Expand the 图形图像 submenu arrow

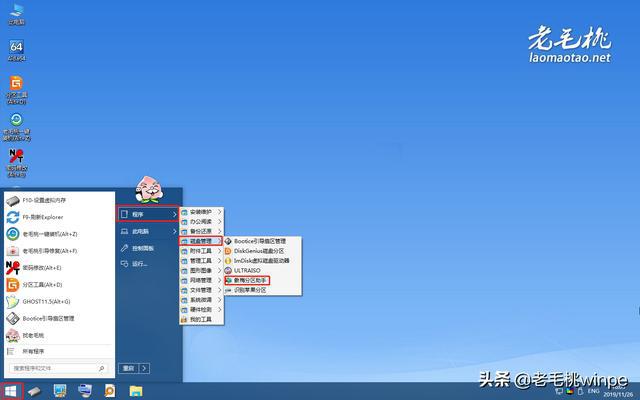pos(220,271)
